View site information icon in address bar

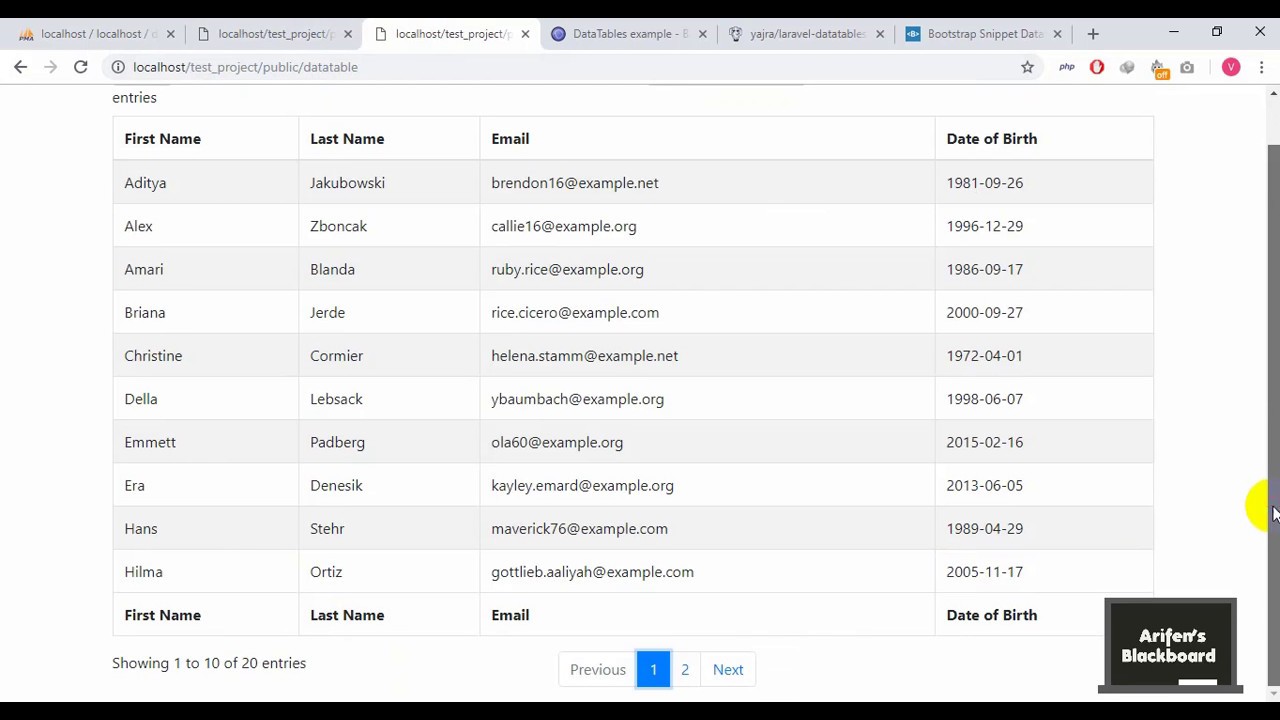[117, 67]
